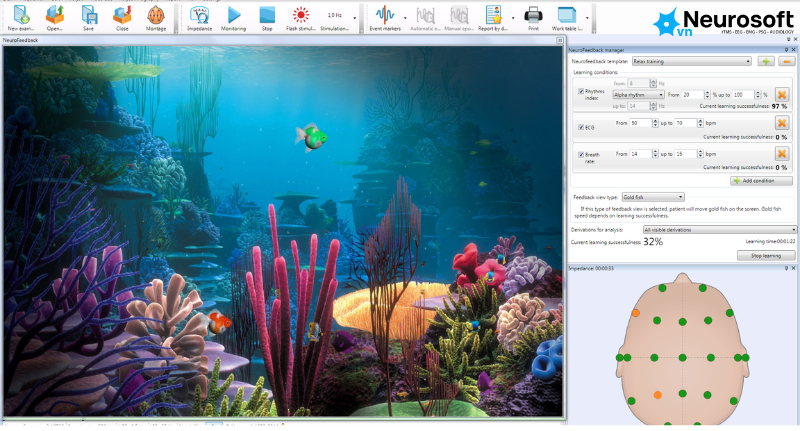
Task: Click the Rhythms up to 100 field
Action: point(743,95)
